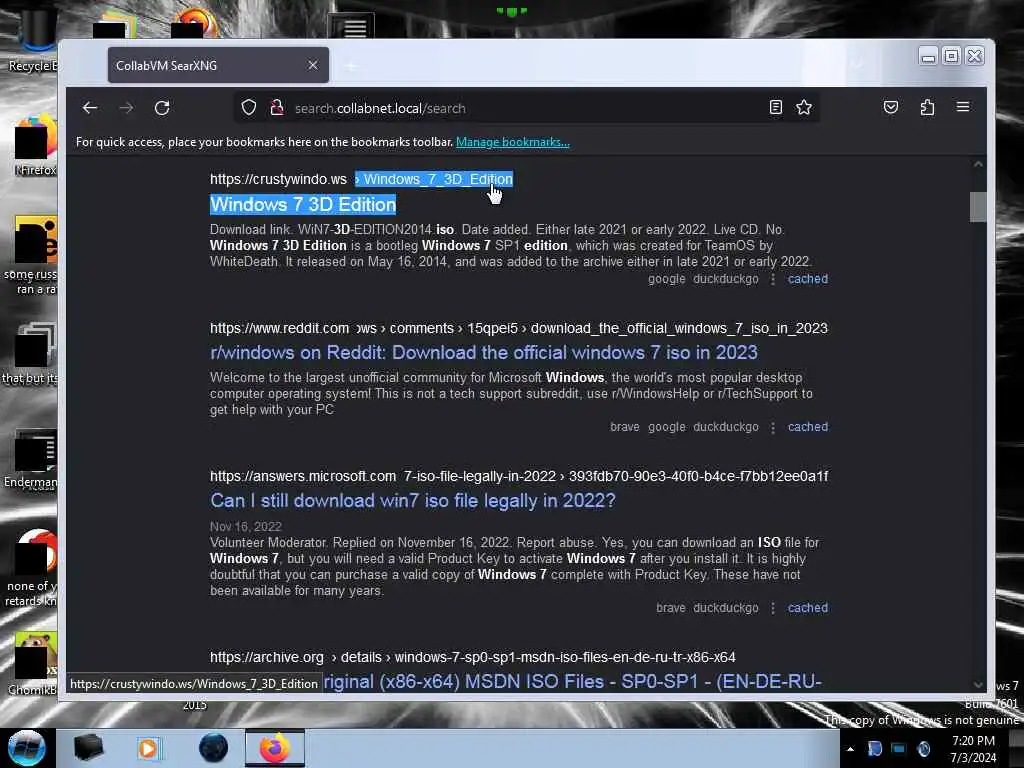Click the insecure connection padlock icon
1024x768 pixels.
tap(277, 108)
